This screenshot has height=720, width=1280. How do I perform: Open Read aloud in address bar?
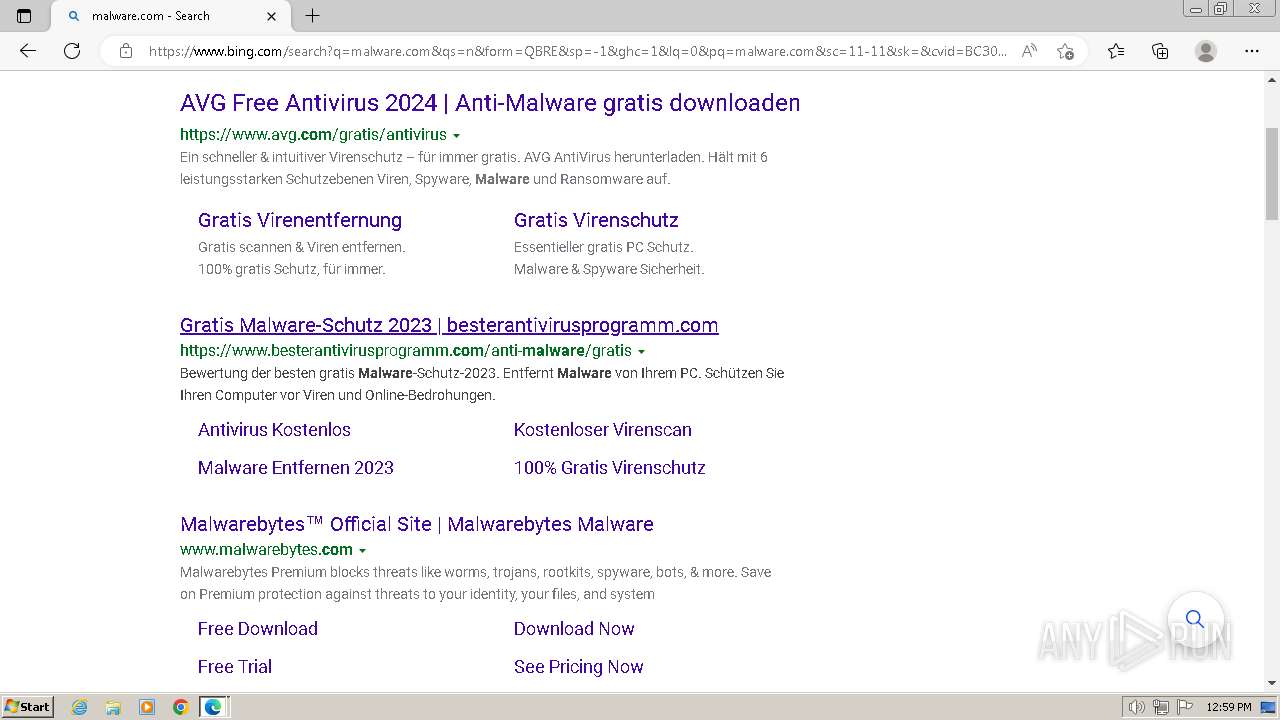(1029, 51)
